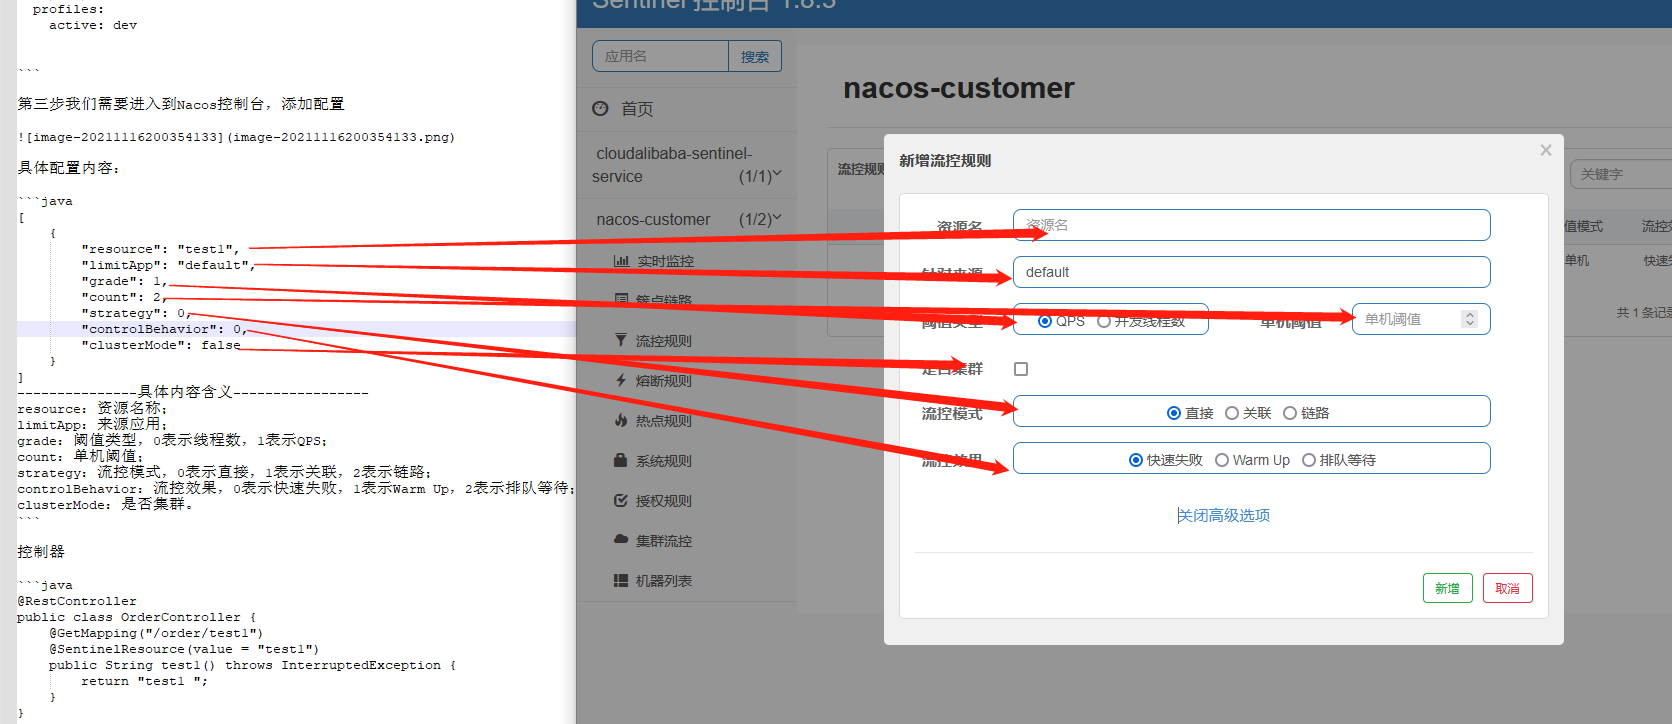Click the 关闭高级选项 link
This screenshot has width=1672, height=724.
click(x=1223, y=515)
